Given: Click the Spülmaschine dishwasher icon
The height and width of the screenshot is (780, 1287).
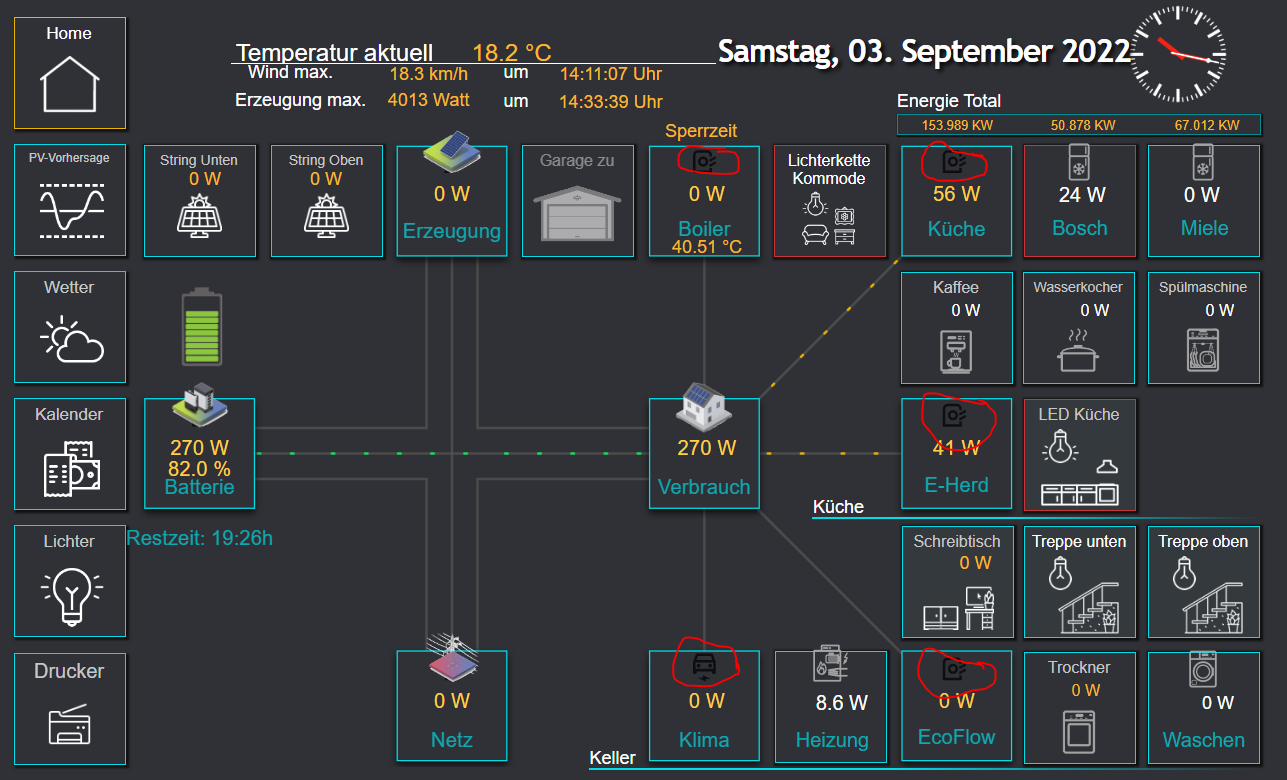Looking at the screenshot, I should (x=1203, y=352).
